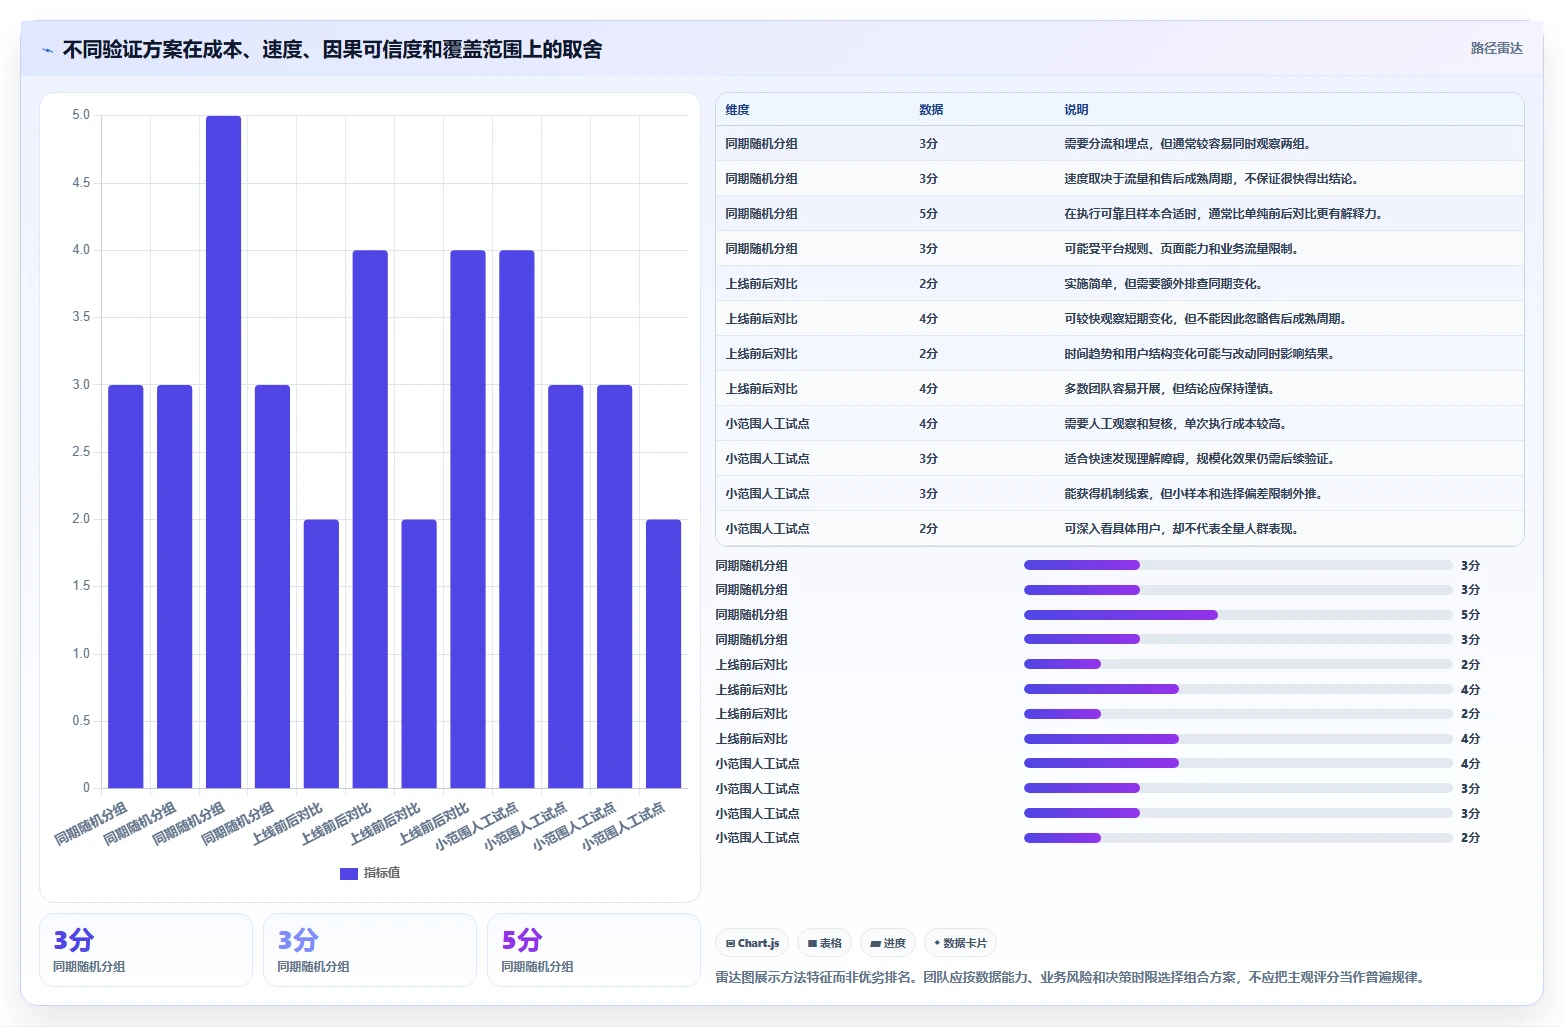Click the text 可能受平台规则、页面能力和业务流量限制。
The height and width of the screenshot is (1027, 1564).
click(1181, 249)
